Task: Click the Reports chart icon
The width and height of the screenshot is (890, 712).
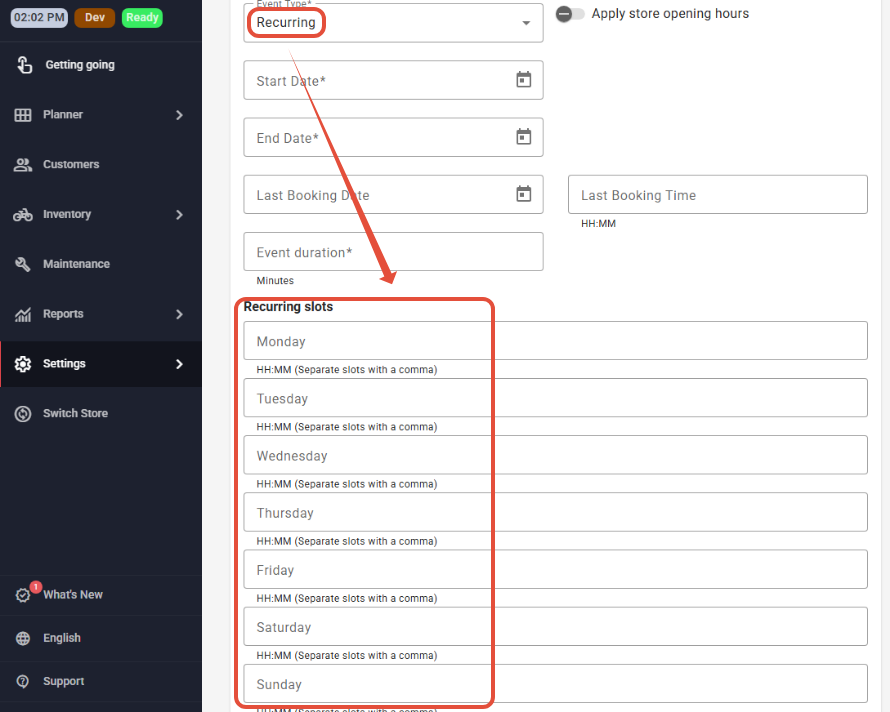Action: pyautogui.click(x=23, y=314)
